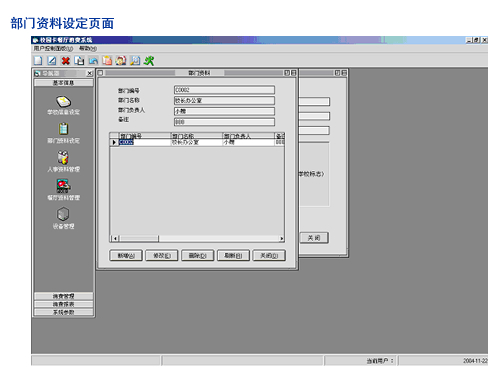The width and height of the screenshot is (500, 380).
Task: Click the red X delete toolbar icon
Action: click(66, 61)
